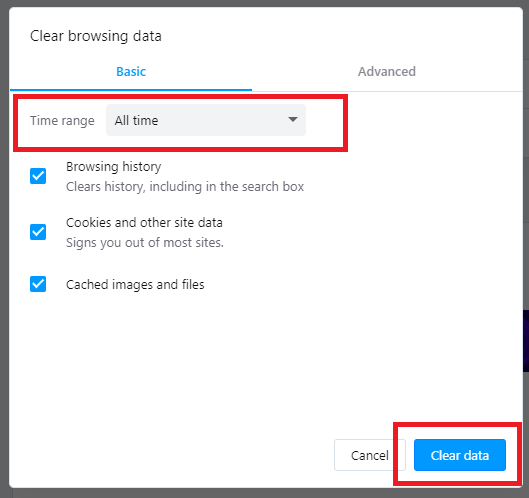529x498 pixels.
Task: Confirm with the Clear data button
Action: pos(460,455)
